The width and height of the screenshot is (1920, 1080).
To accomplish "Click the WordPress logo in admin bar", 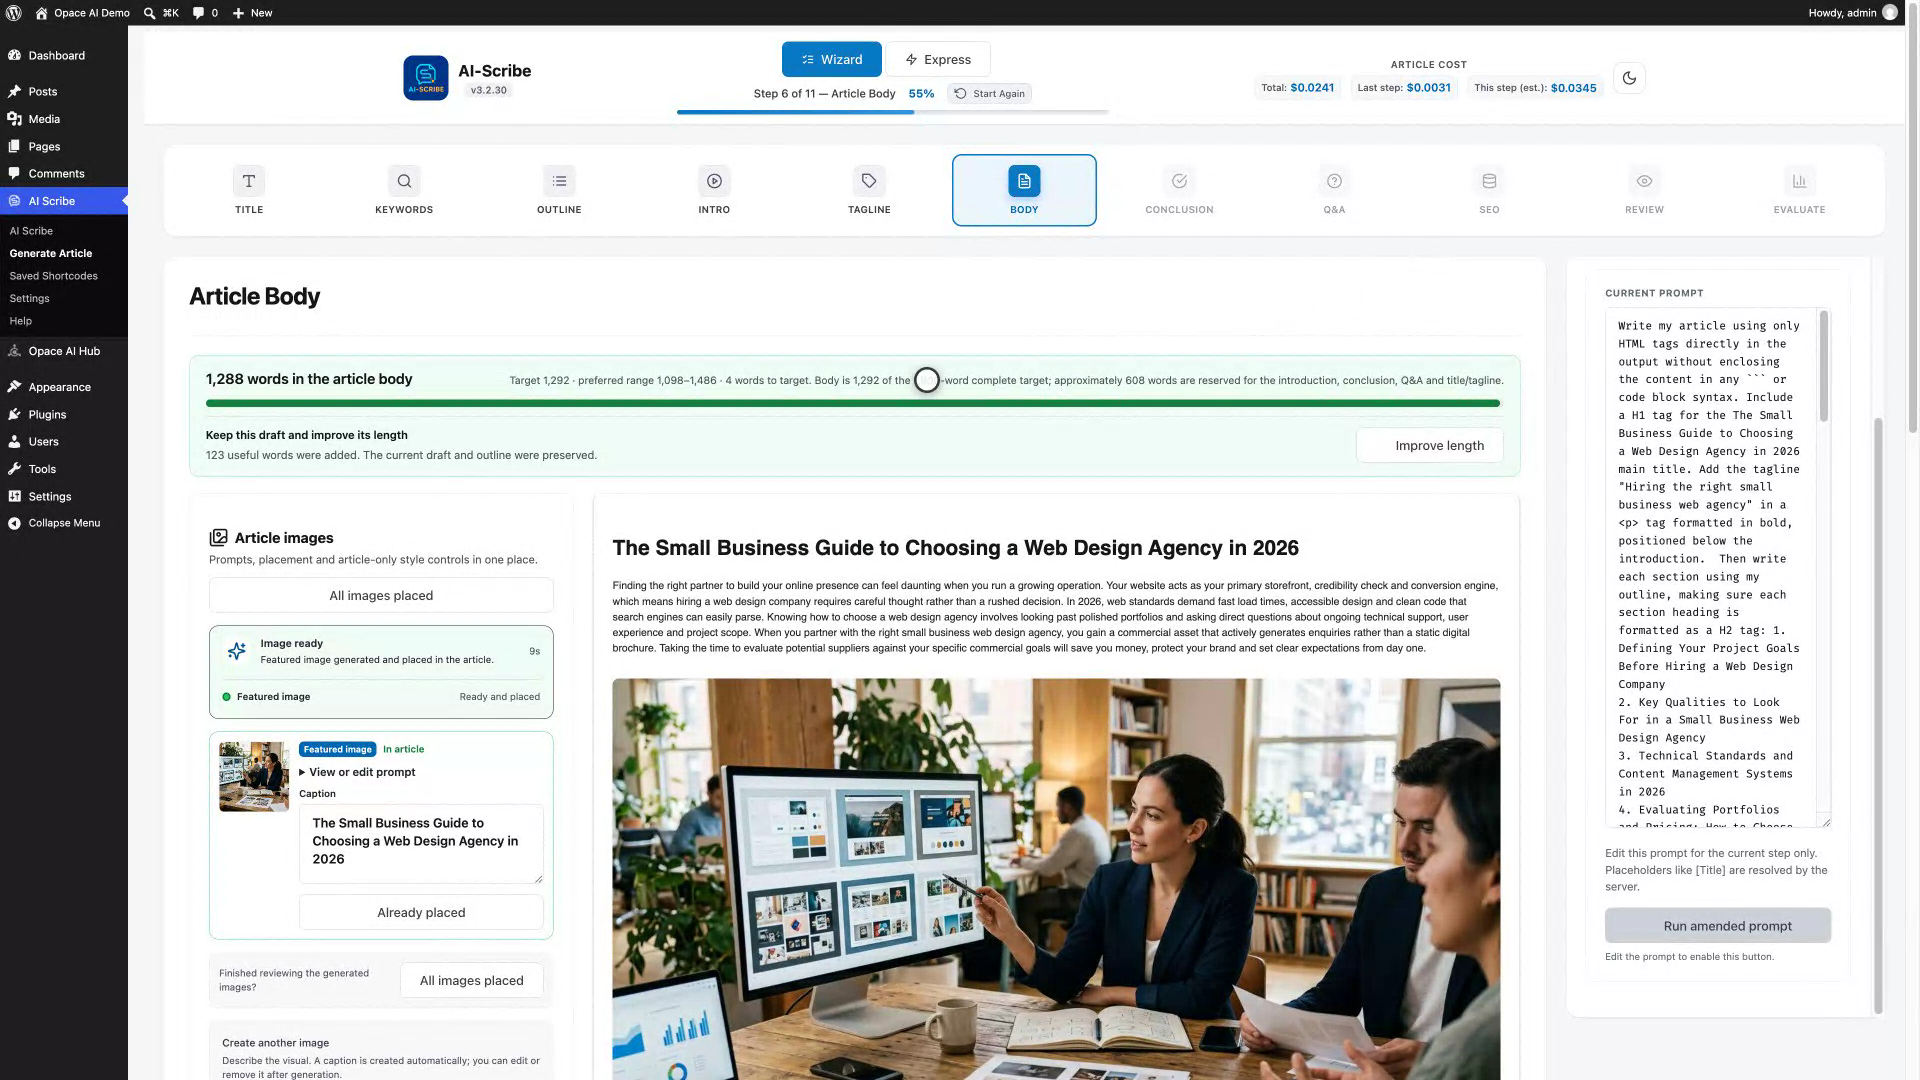I will [x=14, y=13].
